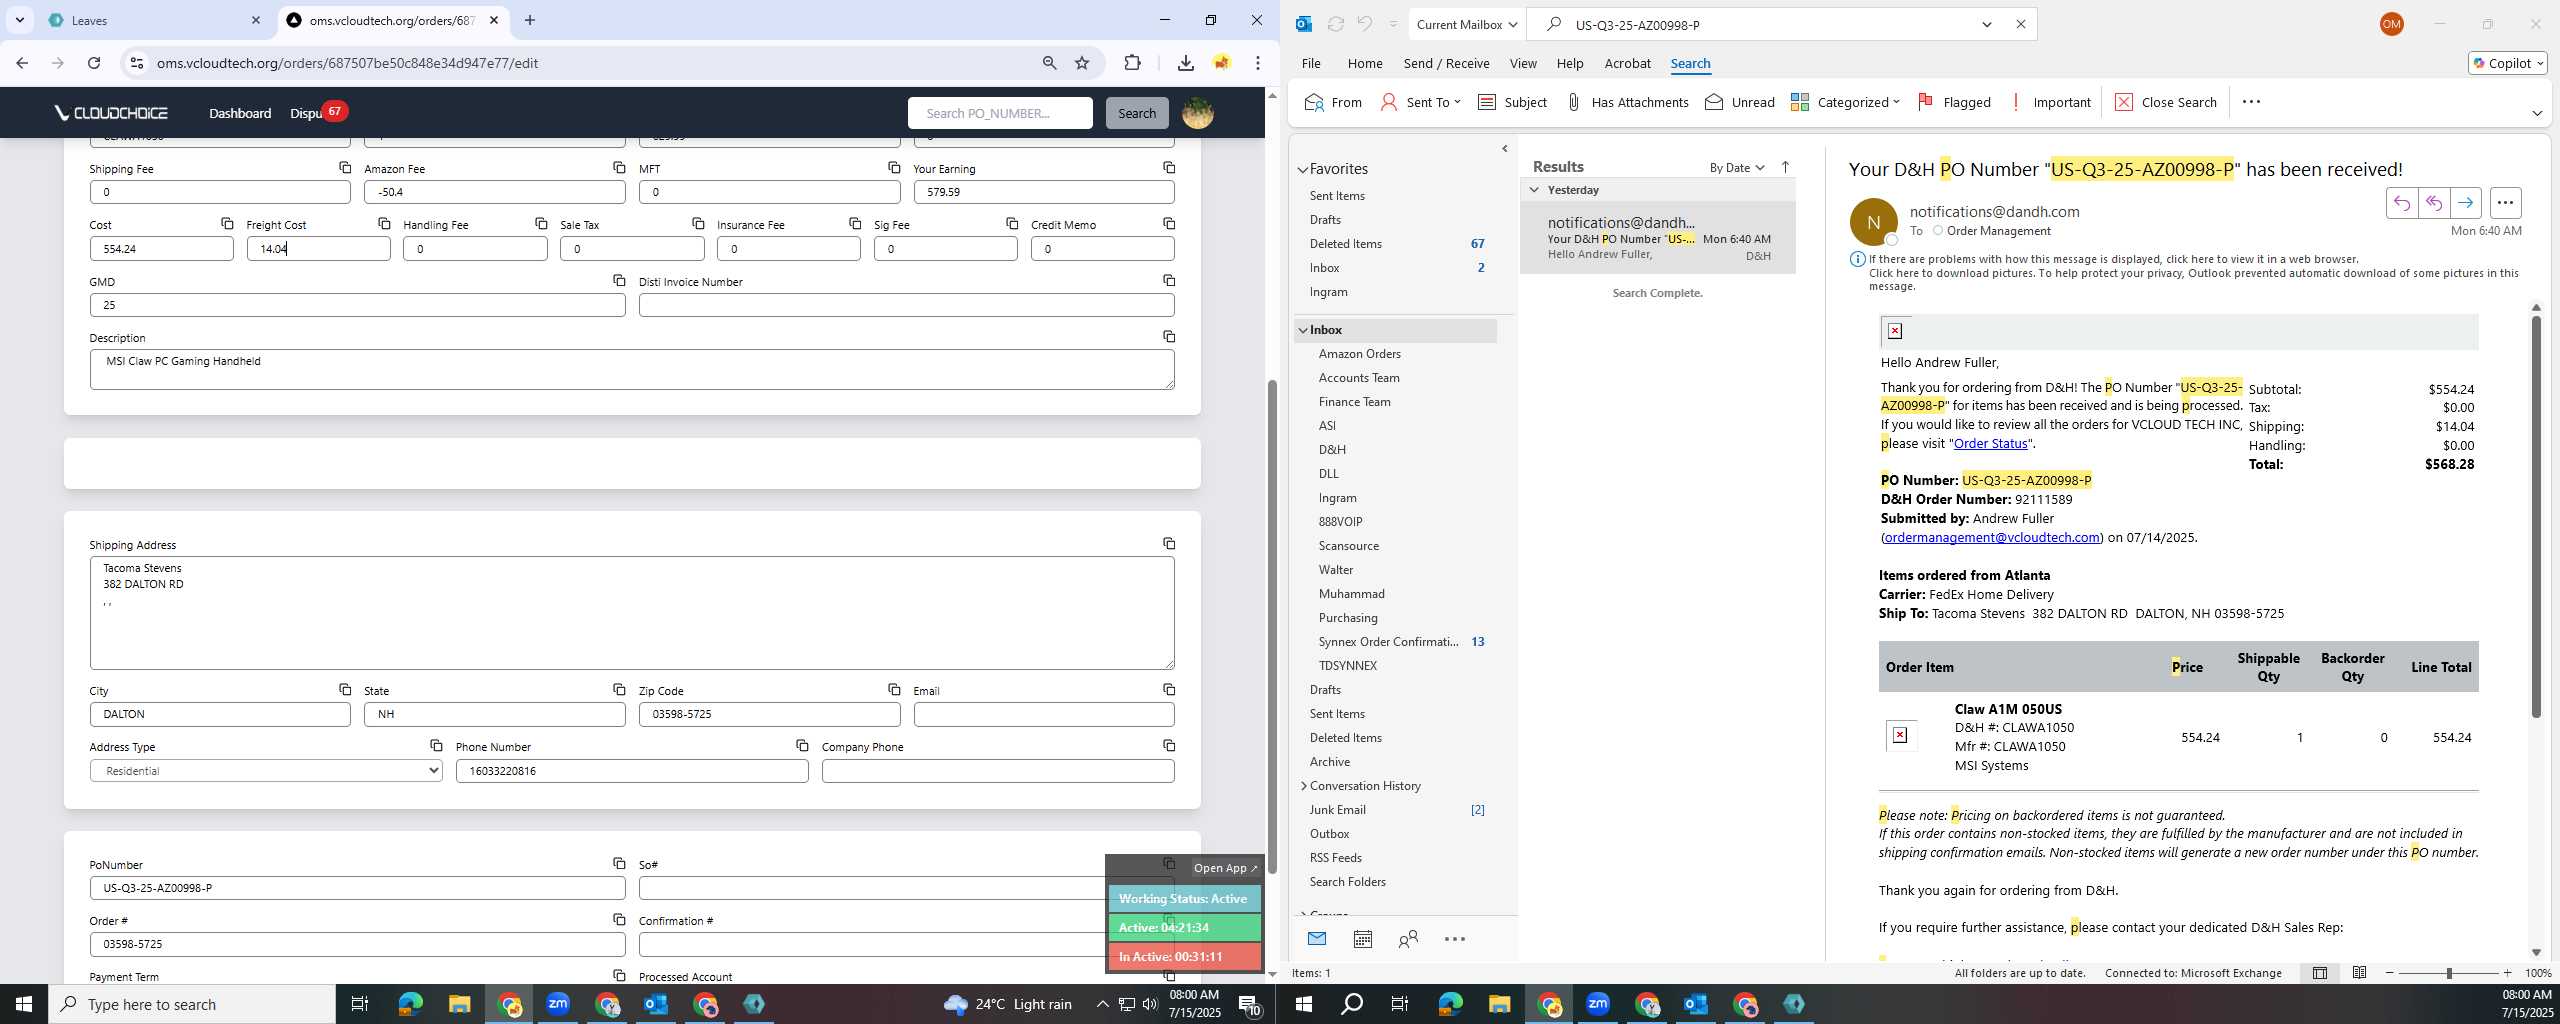This screenshot has height=1024, width=2560.
Task: Adjust the Outlook zoom slider
Action: point(2448,973)
